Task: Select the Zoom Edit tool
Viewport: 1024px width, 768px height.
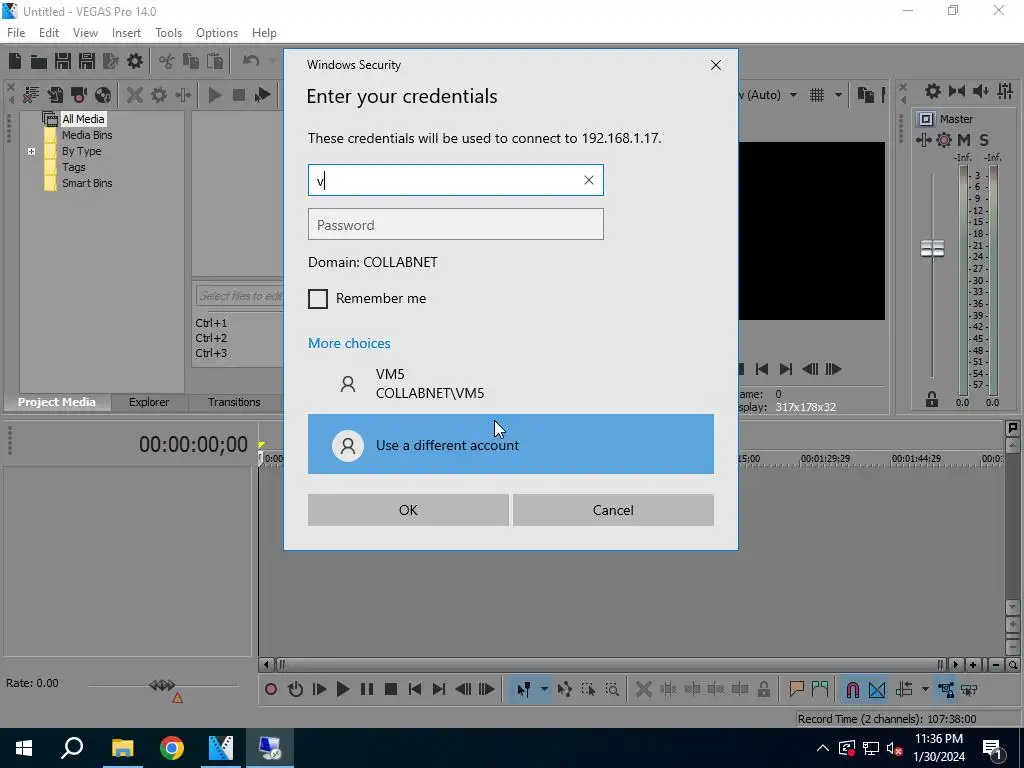Action: click(x=612, y=689)
